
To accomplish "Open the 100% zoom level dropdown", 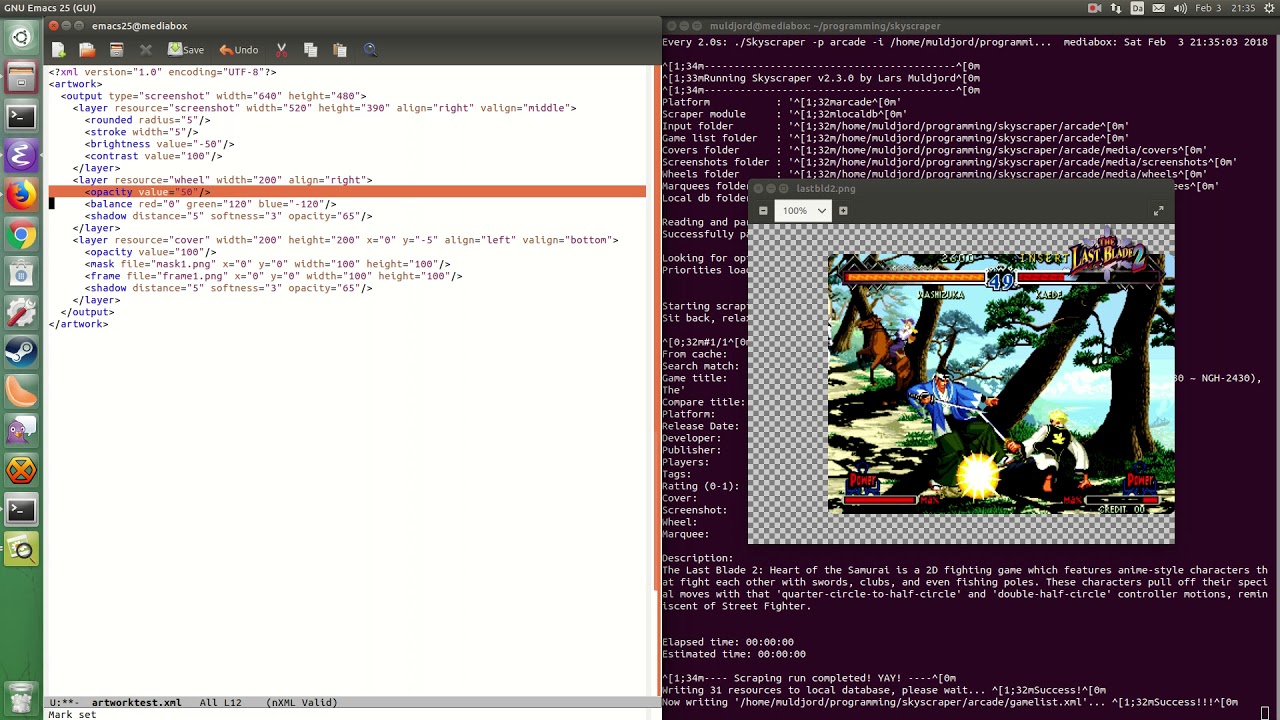I will [x=805, y=211].
